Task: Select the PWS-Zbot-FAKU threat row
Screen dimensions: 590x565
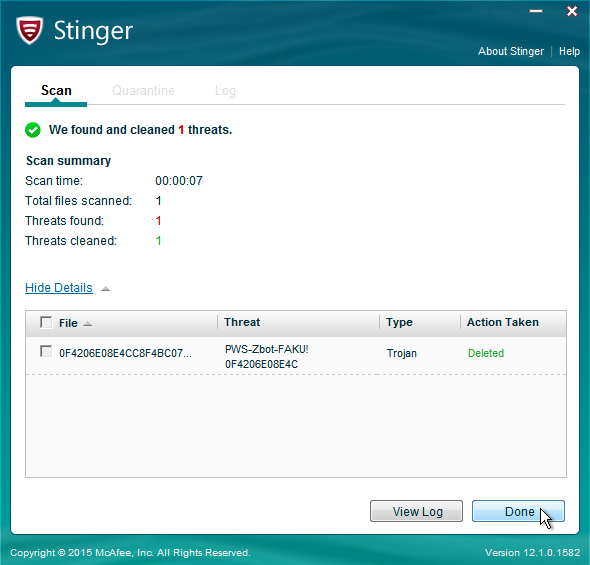Action: pos(296,356)
